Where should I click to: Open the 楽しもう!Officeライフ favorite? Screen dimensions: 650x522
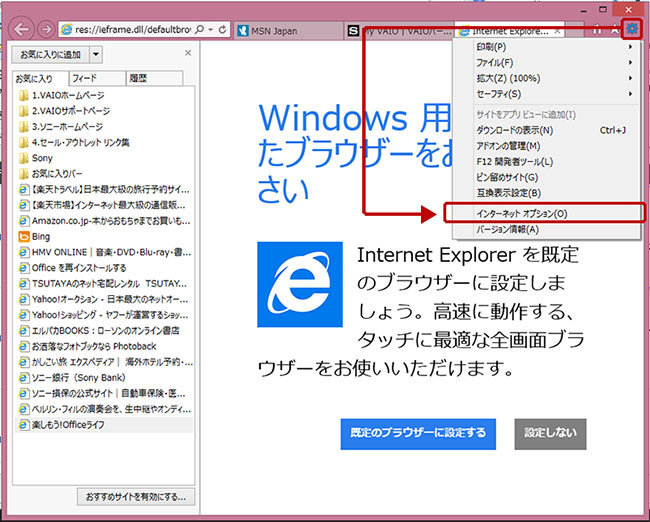coord(104,425)
